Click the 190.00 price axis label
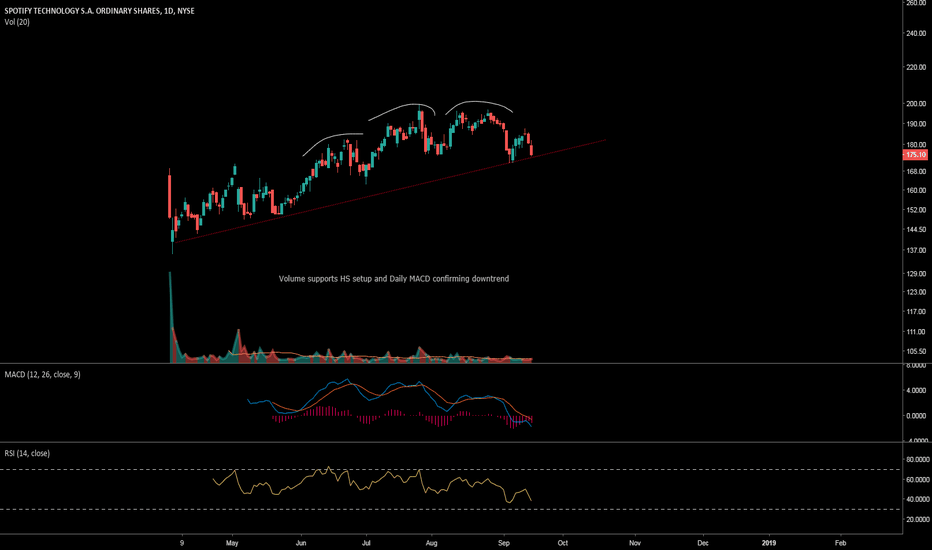This screenshot has width=932, height=550. pyautogui.click(x=916, y=124)
